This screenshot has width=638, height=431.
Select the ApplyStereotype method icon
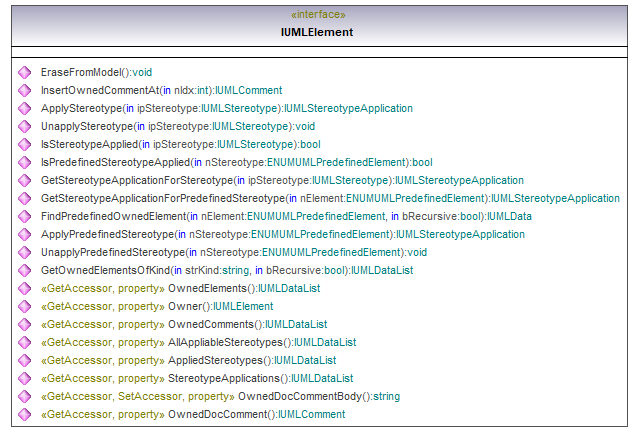24,109
